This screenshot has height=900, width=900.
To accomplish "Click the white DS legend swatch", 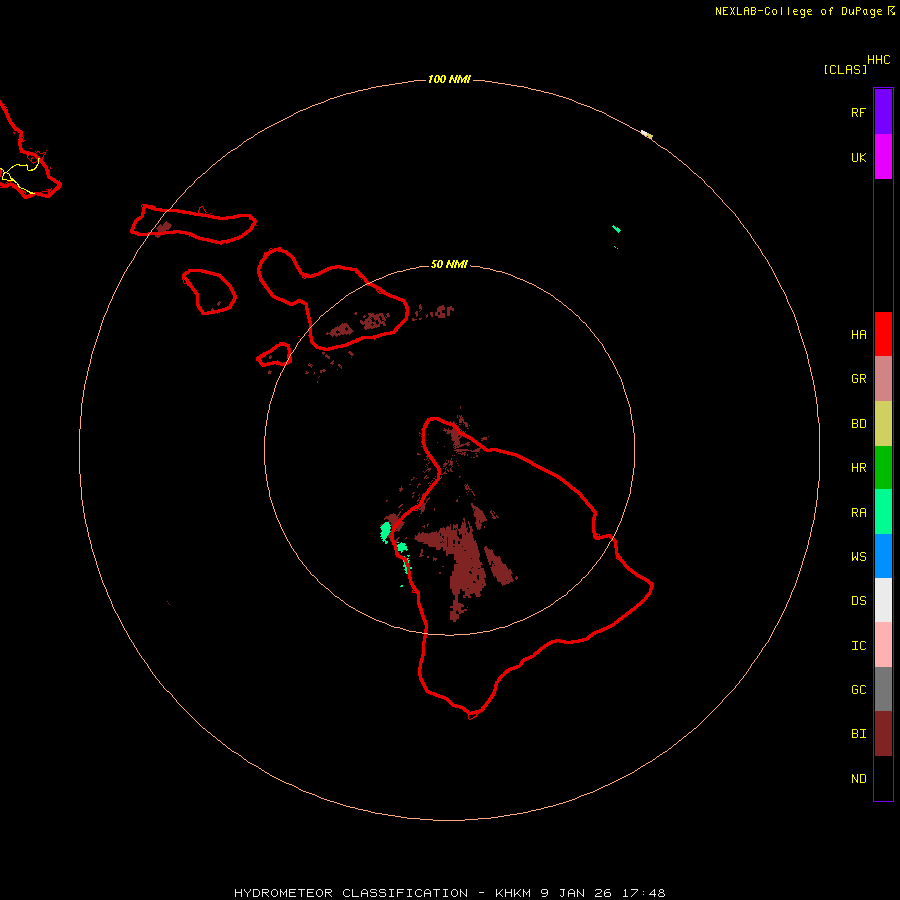I will [x=883, y=600].
